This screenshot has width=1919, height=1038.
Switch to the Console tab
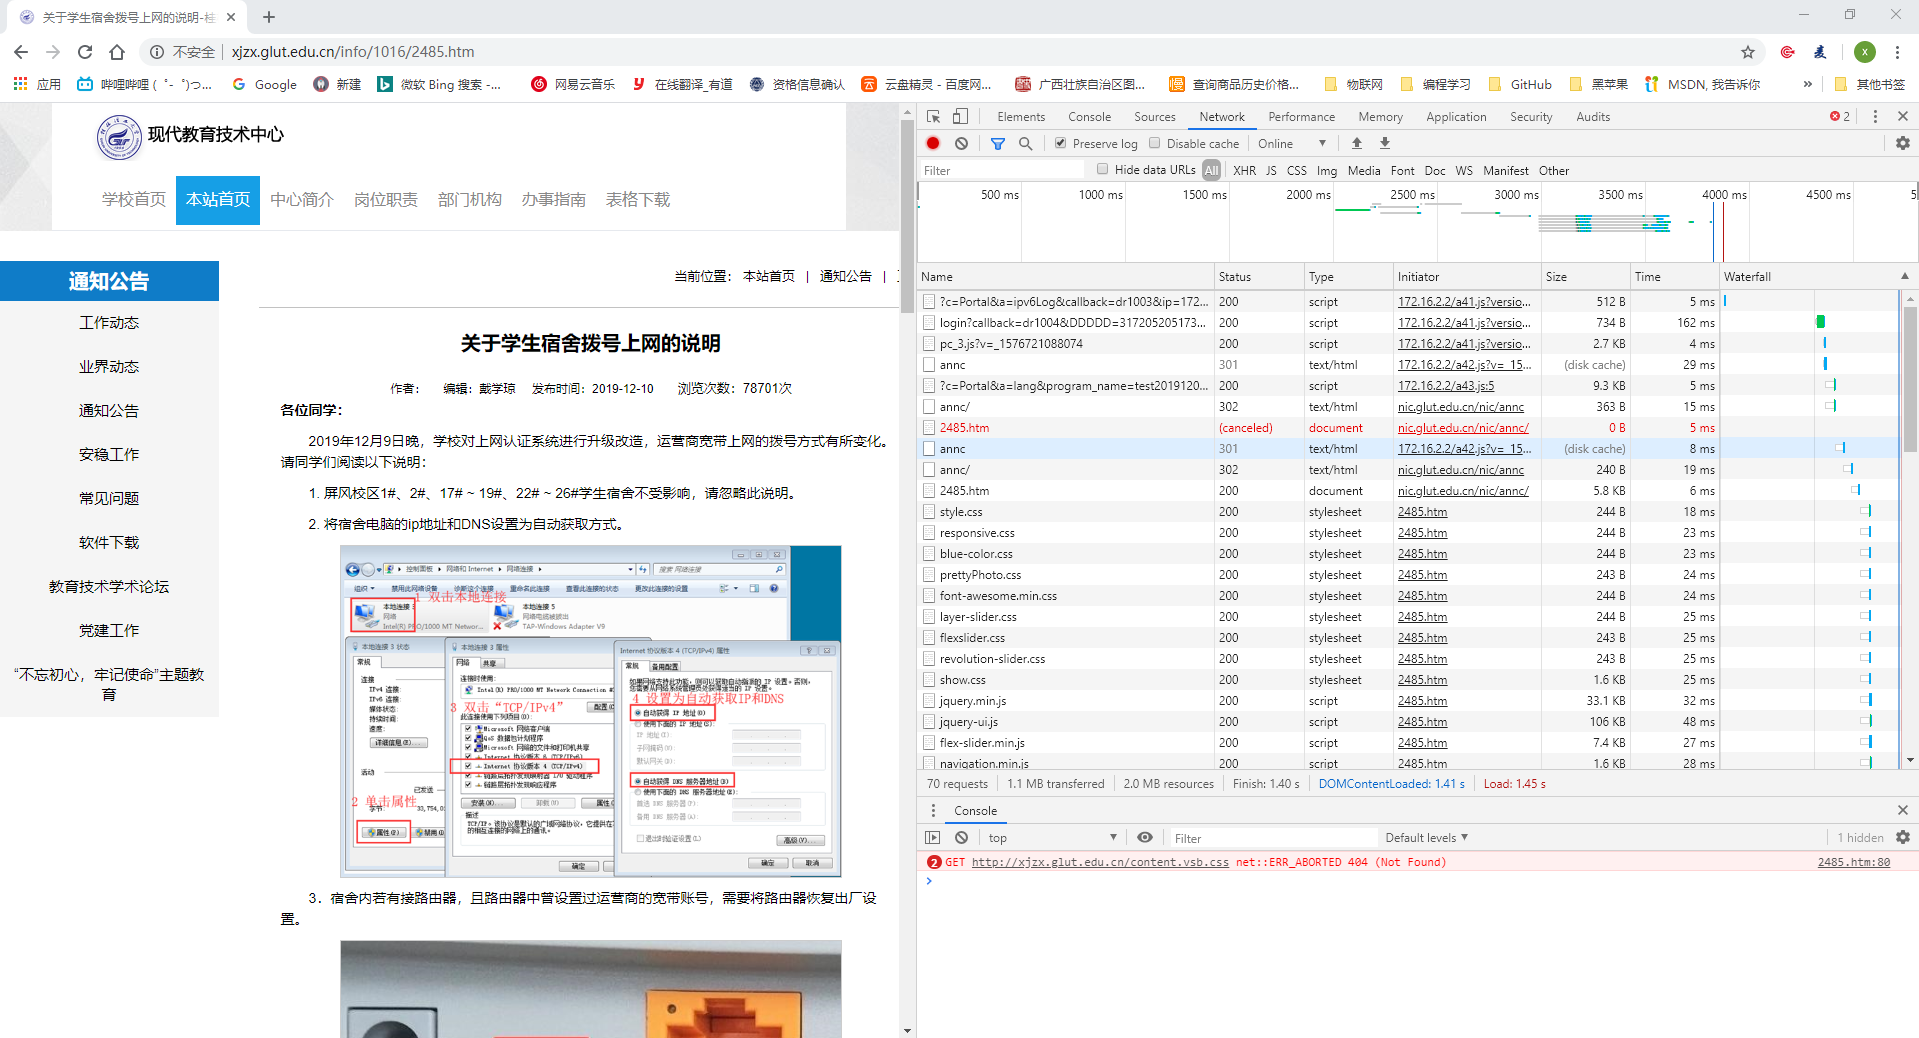[x=1089, y=117]
